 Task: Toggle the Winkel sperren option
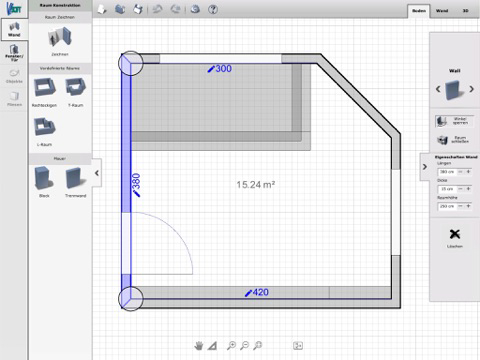455,121
